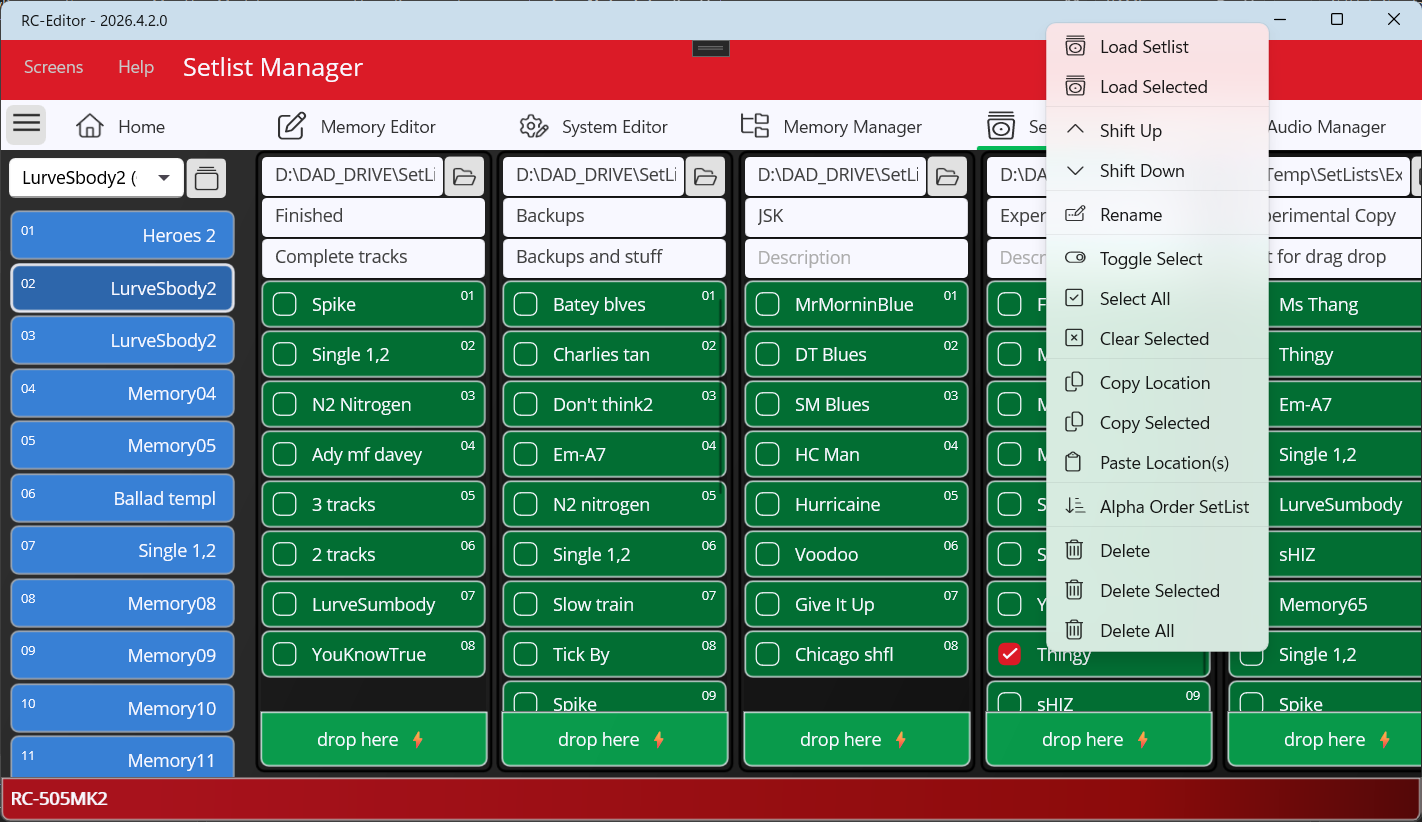Select memory slot 01 Heroes 2

click(x=123, y=236)
